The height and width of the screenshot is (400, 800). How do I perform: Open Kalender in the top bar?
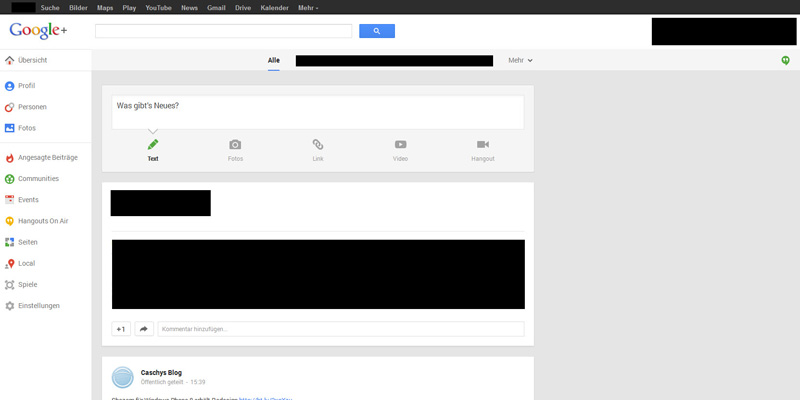(x=274, y=8)
